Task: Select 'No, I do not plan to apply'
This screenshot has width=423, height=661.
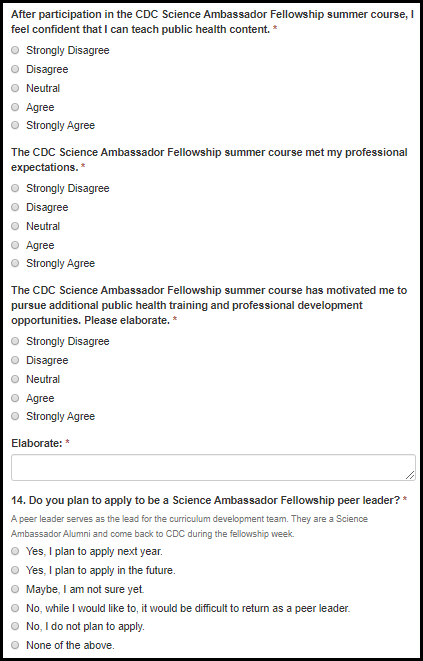Action: coord(15,626)
